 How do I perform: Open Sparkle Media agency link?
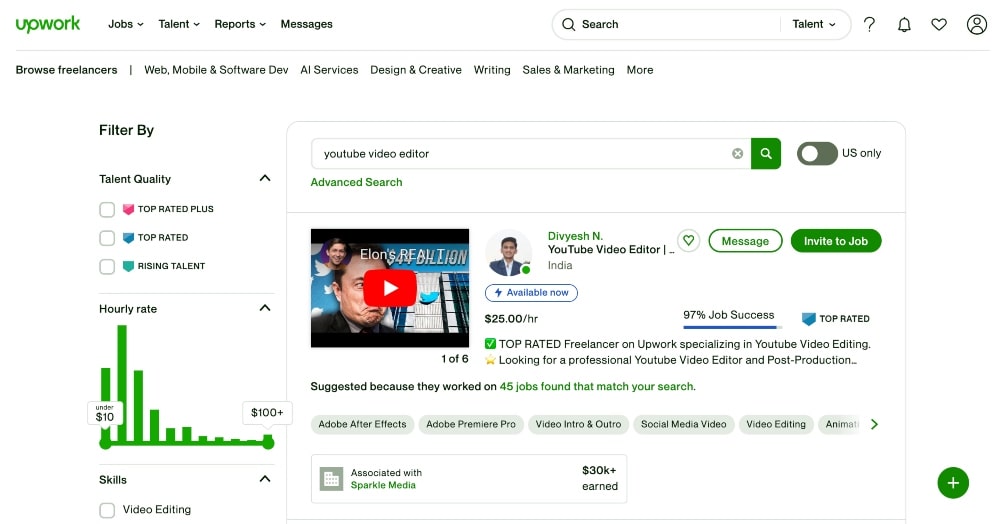click(x=383, y=485)
